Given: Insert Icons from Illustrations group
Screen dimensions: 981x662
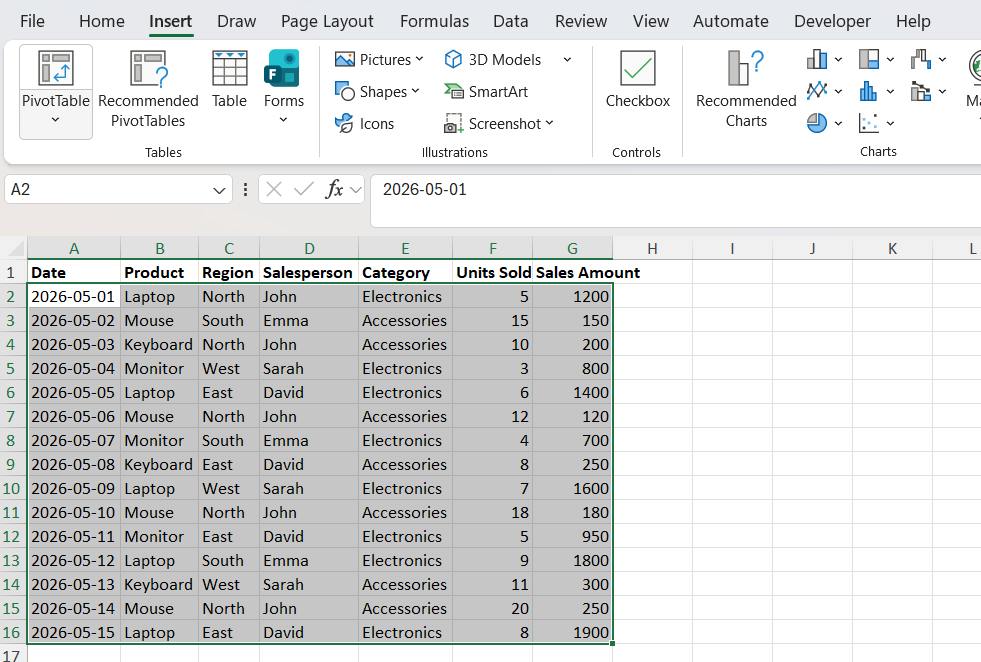Looking at the screenshot, I should point(364,123).
